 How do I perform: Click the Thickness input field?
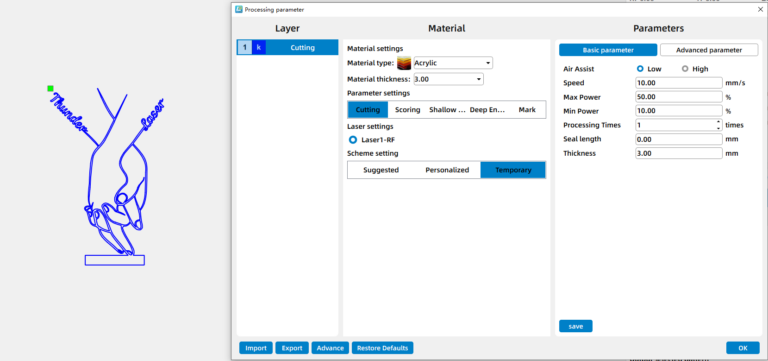tap(679, 153)
